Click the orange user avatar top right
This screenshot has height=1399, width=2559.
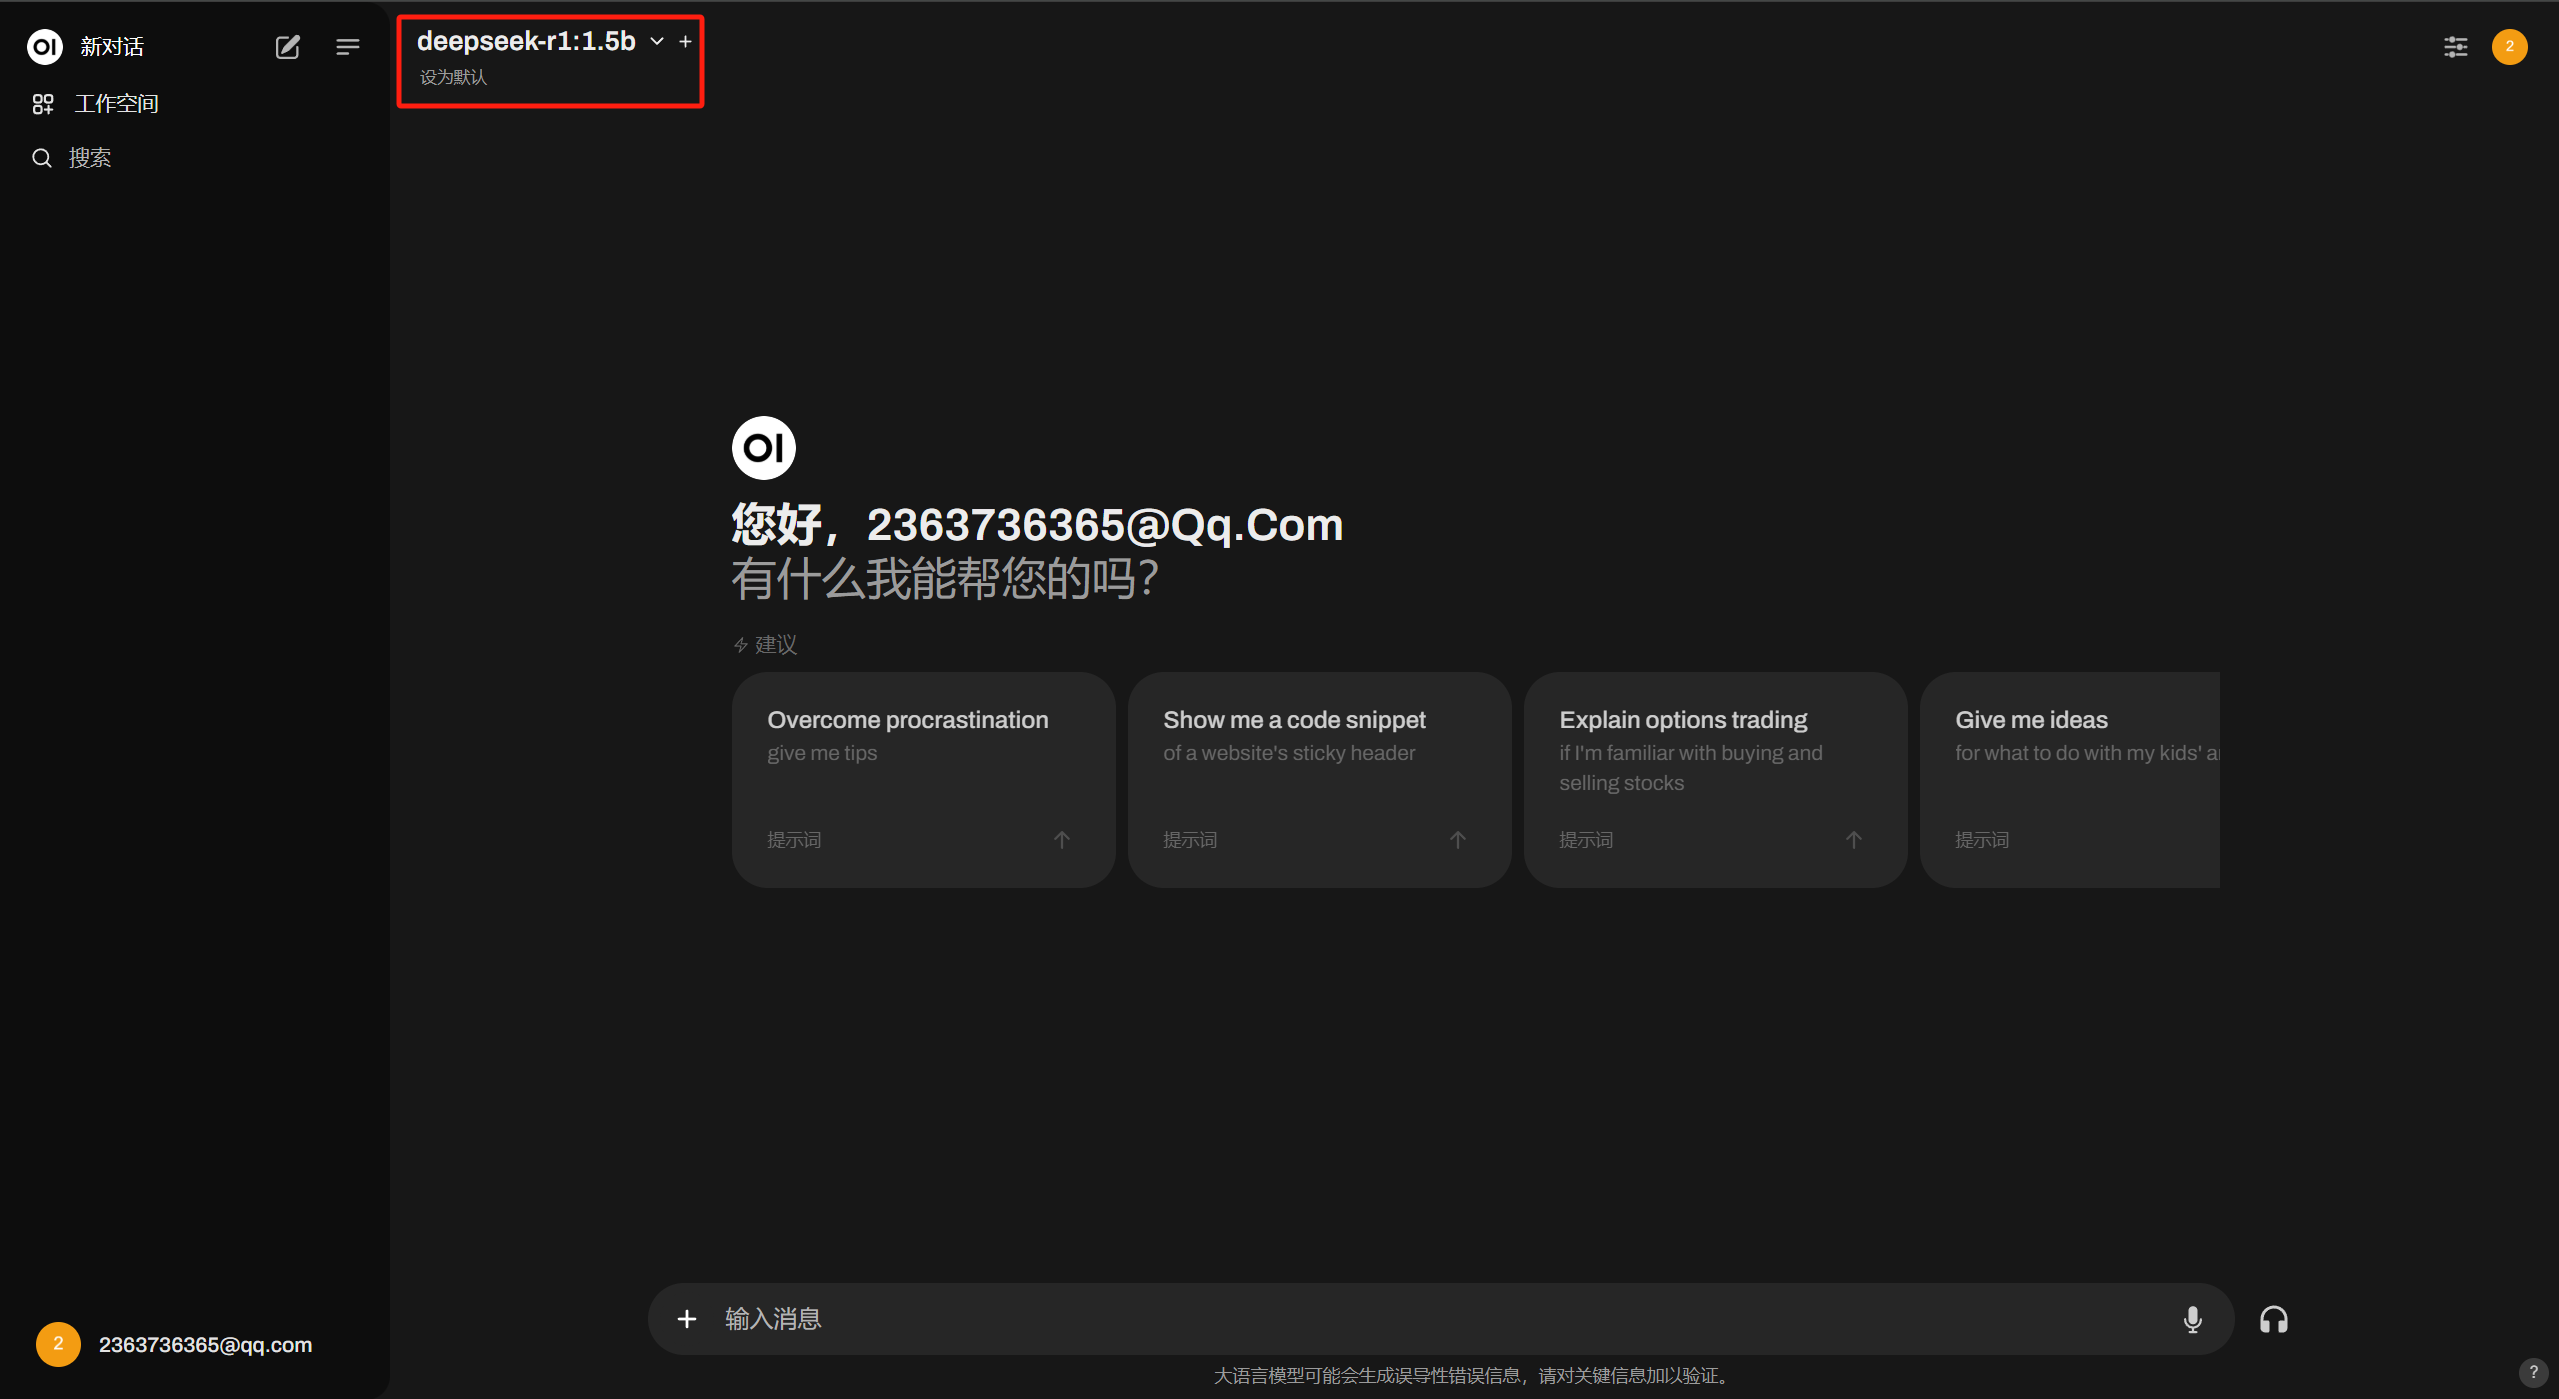coord(2509,47)
